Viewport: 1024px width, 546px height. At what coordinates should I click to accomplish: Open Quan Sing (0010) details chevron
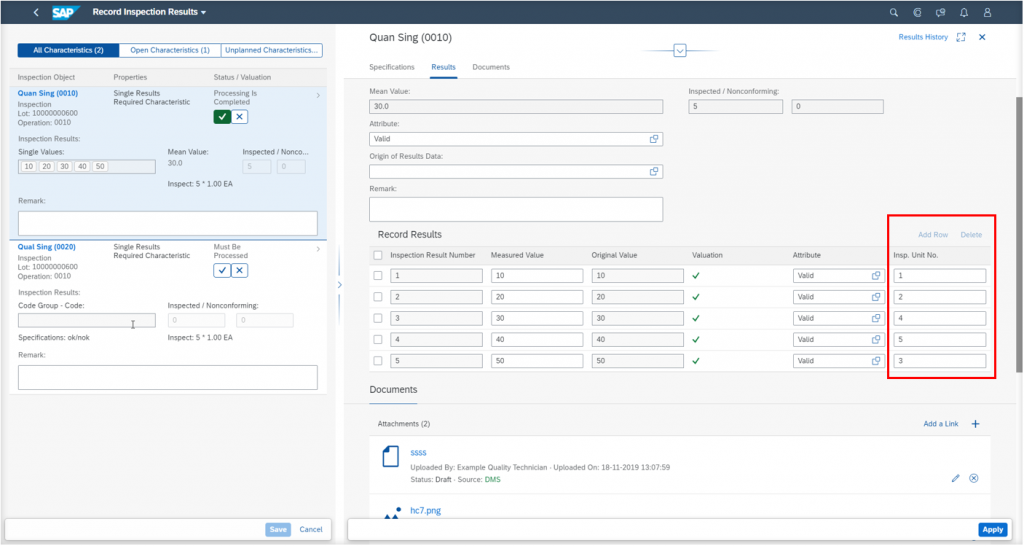tap(318, 95)
